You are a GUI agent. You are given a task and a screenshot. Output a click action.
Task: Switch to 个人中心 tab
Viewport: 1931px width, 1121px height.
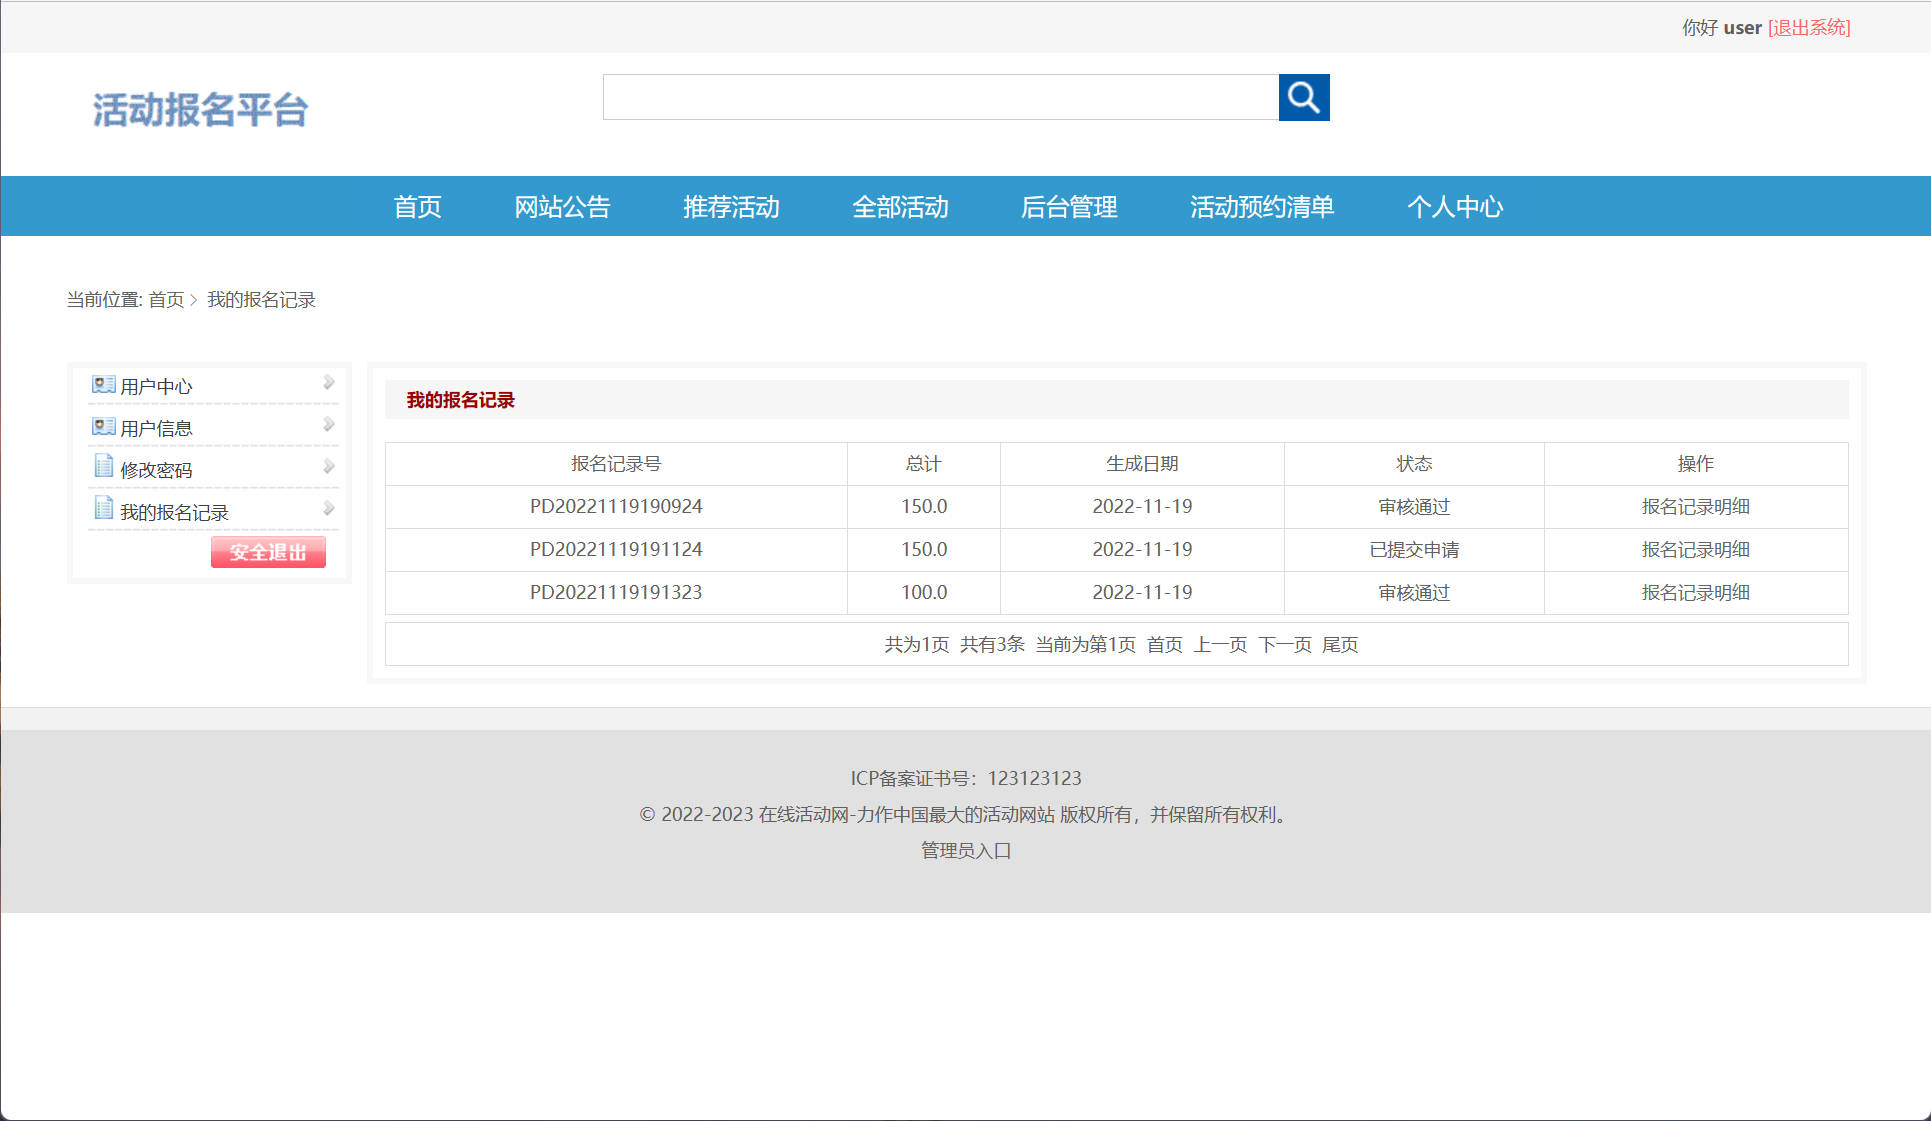[x=1455, y=207]
